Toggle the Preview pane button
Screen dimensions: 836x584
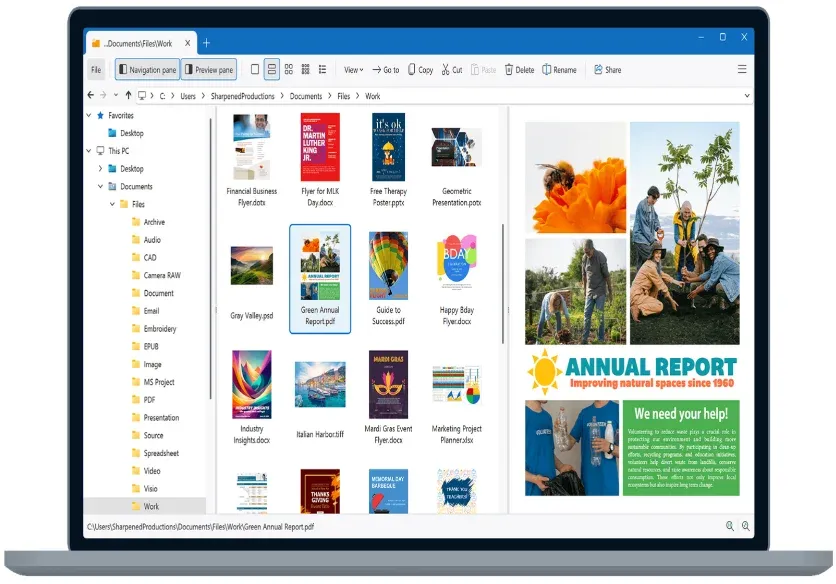[208, 70]
